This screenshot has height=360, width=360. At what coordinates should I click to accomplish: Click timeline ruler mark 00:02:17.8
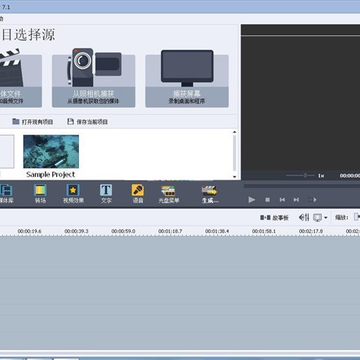coord(311,231)
